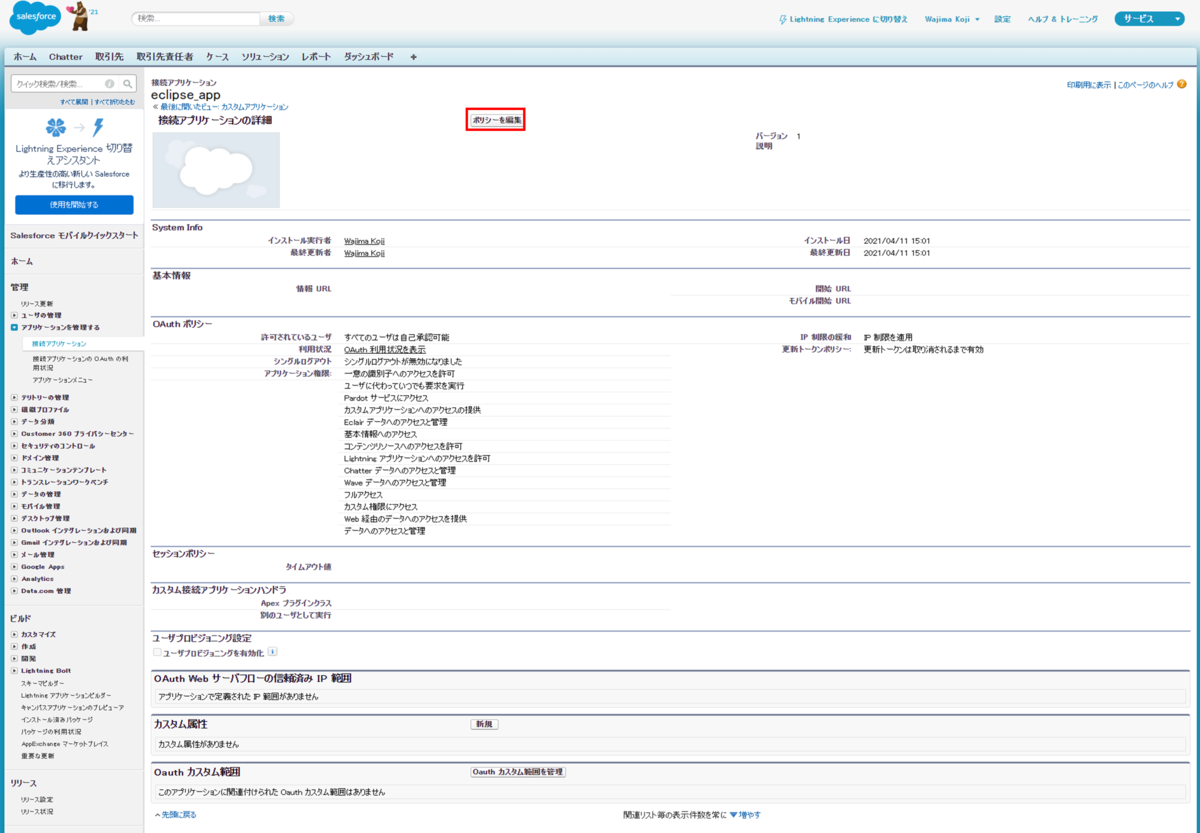Switch to the 取引先 tab
Image resolution: width=1200 pixels, height=833 pixels.
pos(110,57)
